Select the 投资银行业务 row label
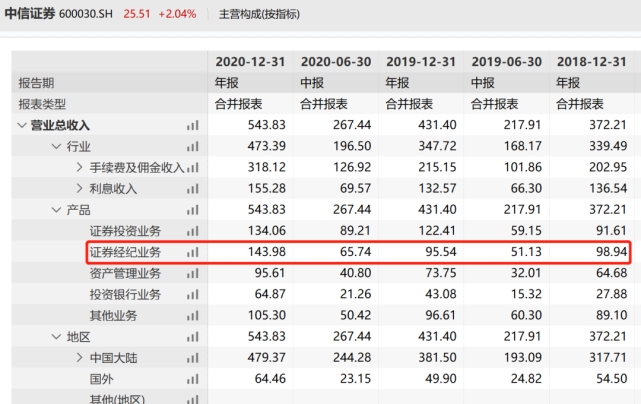Viewport: 641px width, 404px height. pos(126,294)
